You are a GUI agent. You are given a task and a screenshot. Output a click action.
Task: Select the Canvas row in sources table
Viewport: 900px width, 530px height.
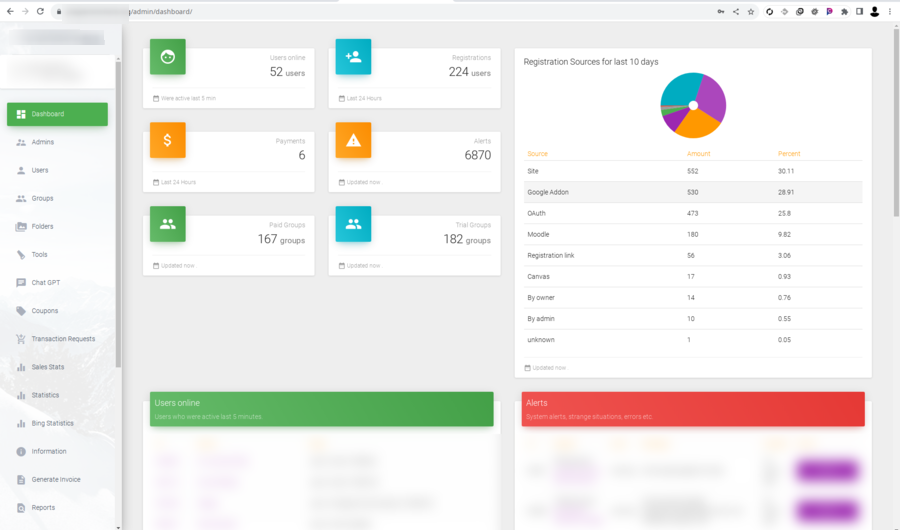[x=693, y=276]
